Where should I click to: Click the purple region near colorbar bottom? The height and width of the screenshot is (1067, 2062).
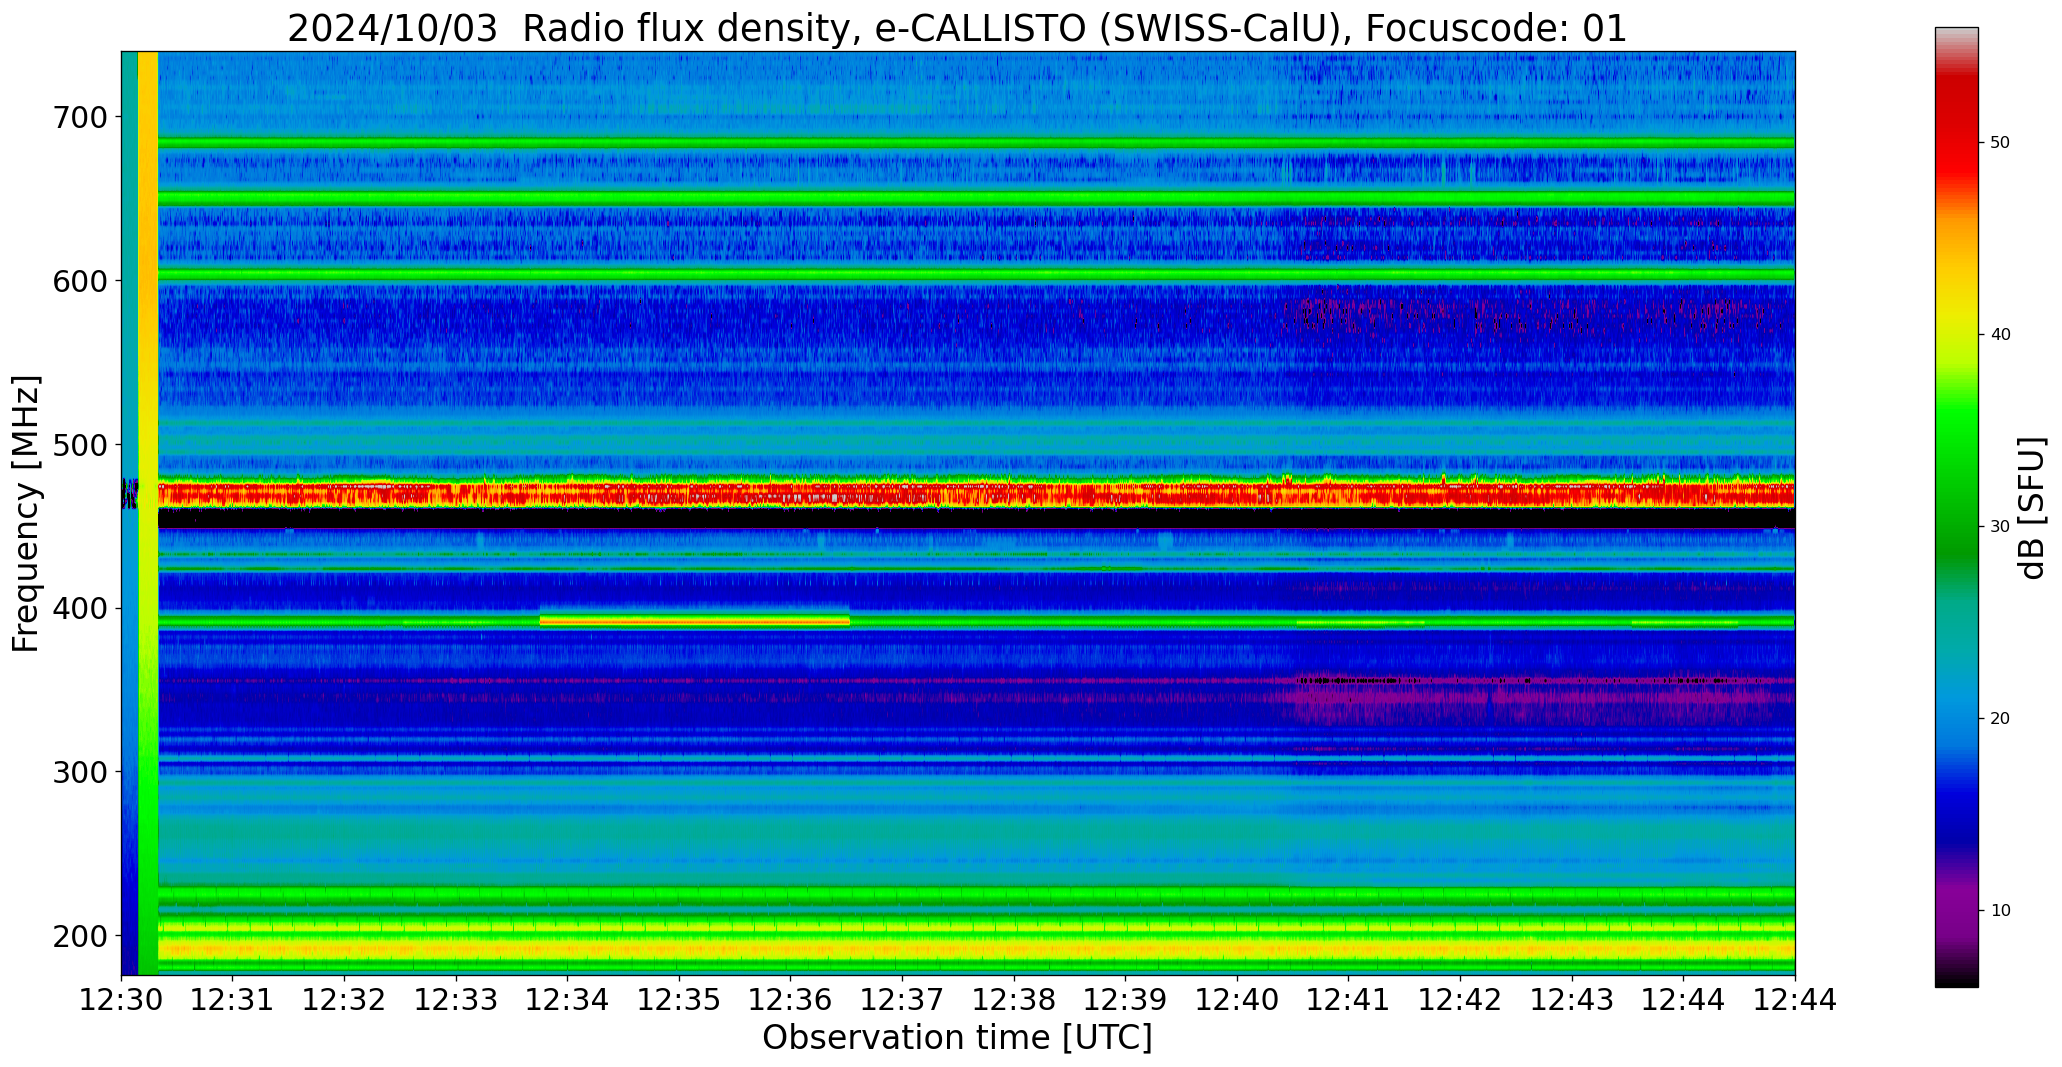pos(1956,905)
